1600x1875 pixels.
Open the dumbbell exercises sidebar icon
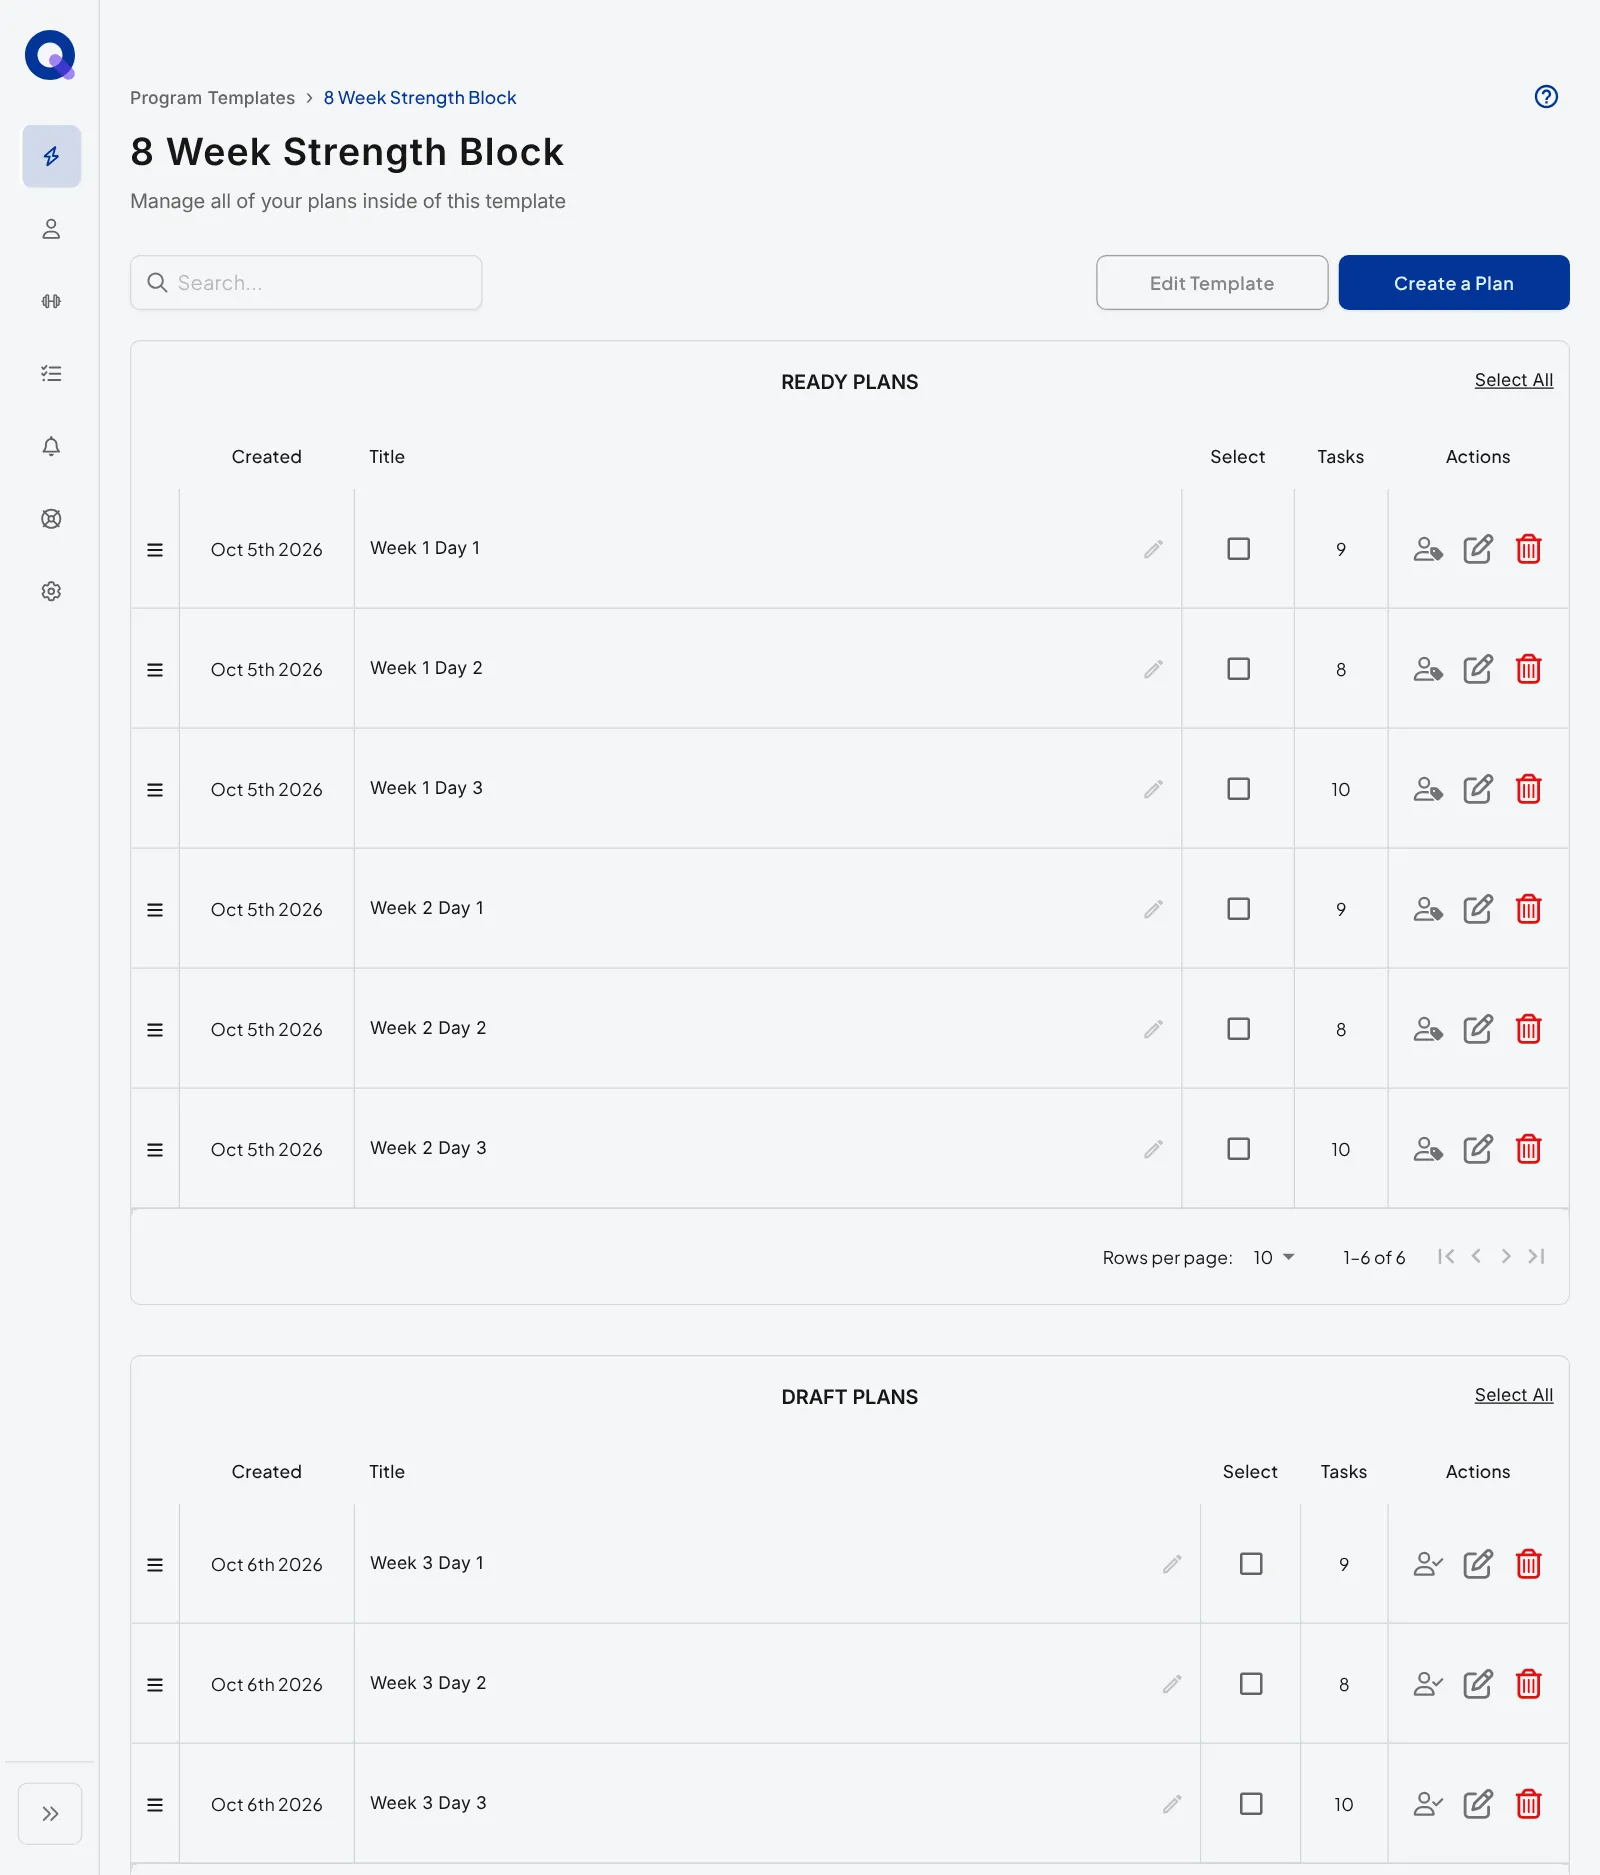[51, 301]
